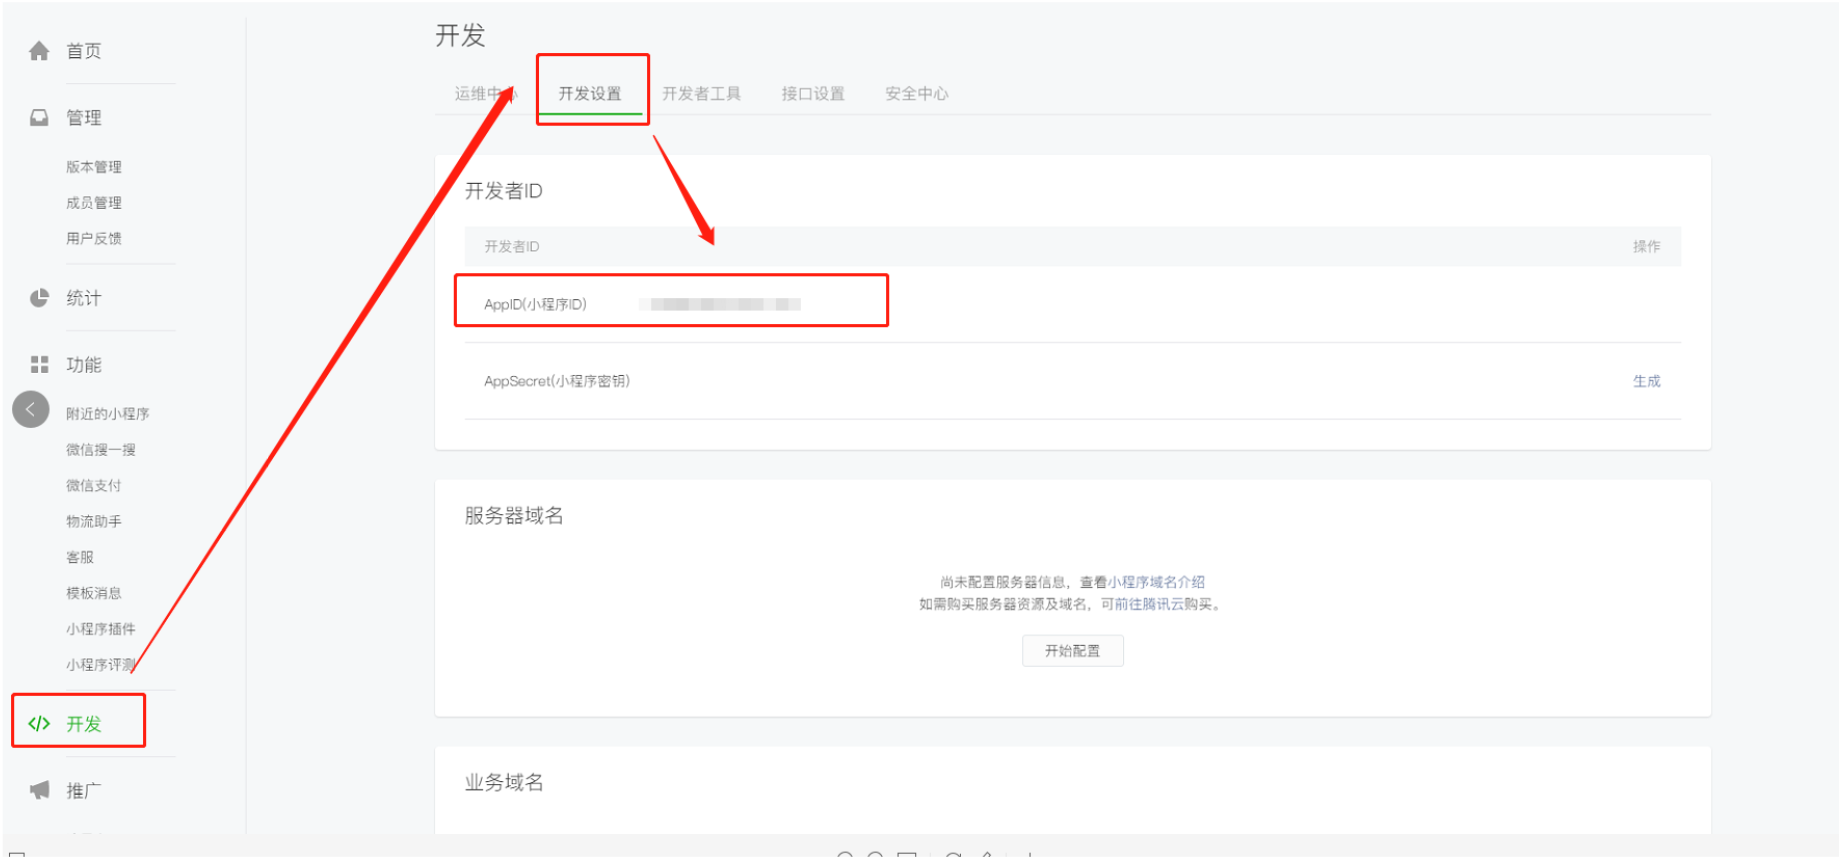
Task: Open 附近的小程序
Action: tap(108, 414)
